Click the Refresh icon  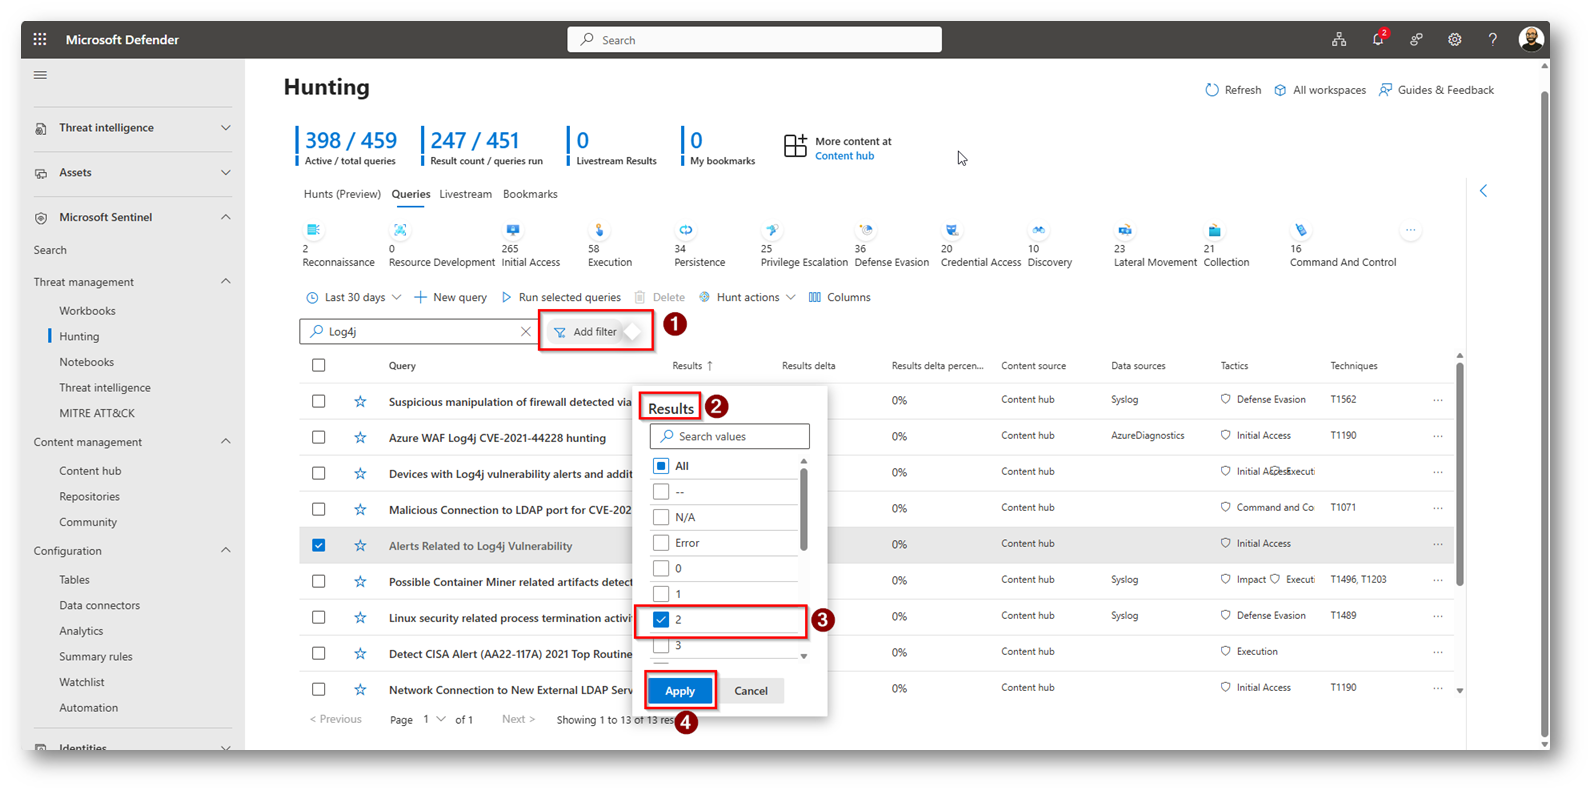point(1212,90)
